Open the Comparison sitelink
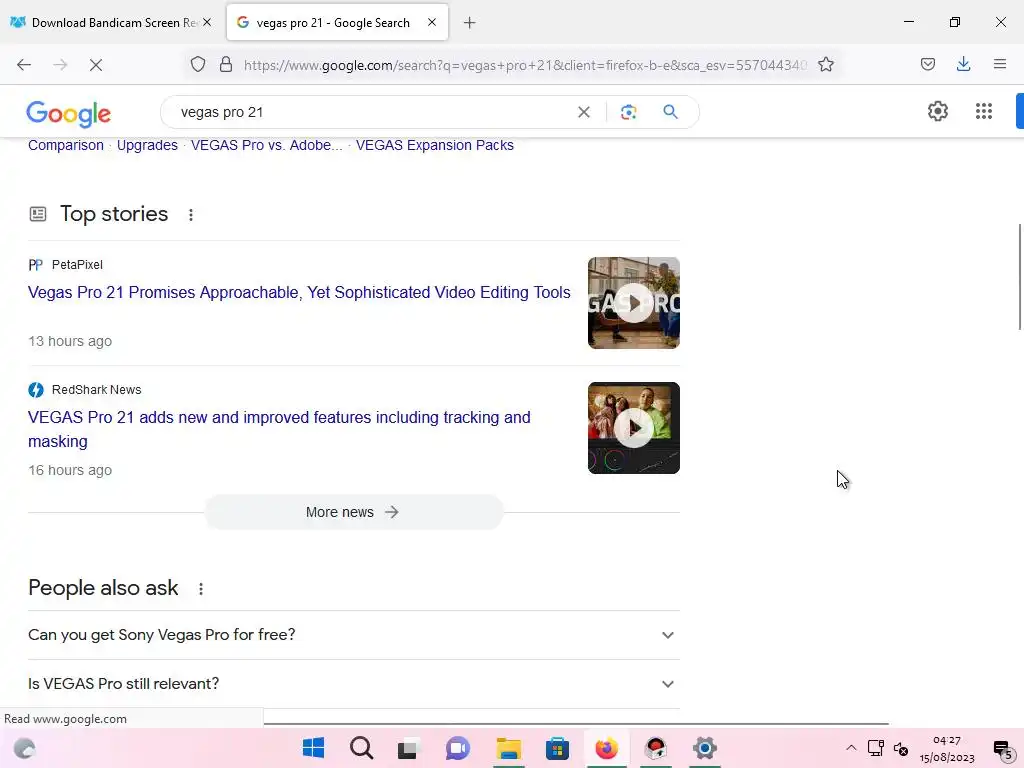The height and width of the screenshot is (768, 1024). pos(66,146)
